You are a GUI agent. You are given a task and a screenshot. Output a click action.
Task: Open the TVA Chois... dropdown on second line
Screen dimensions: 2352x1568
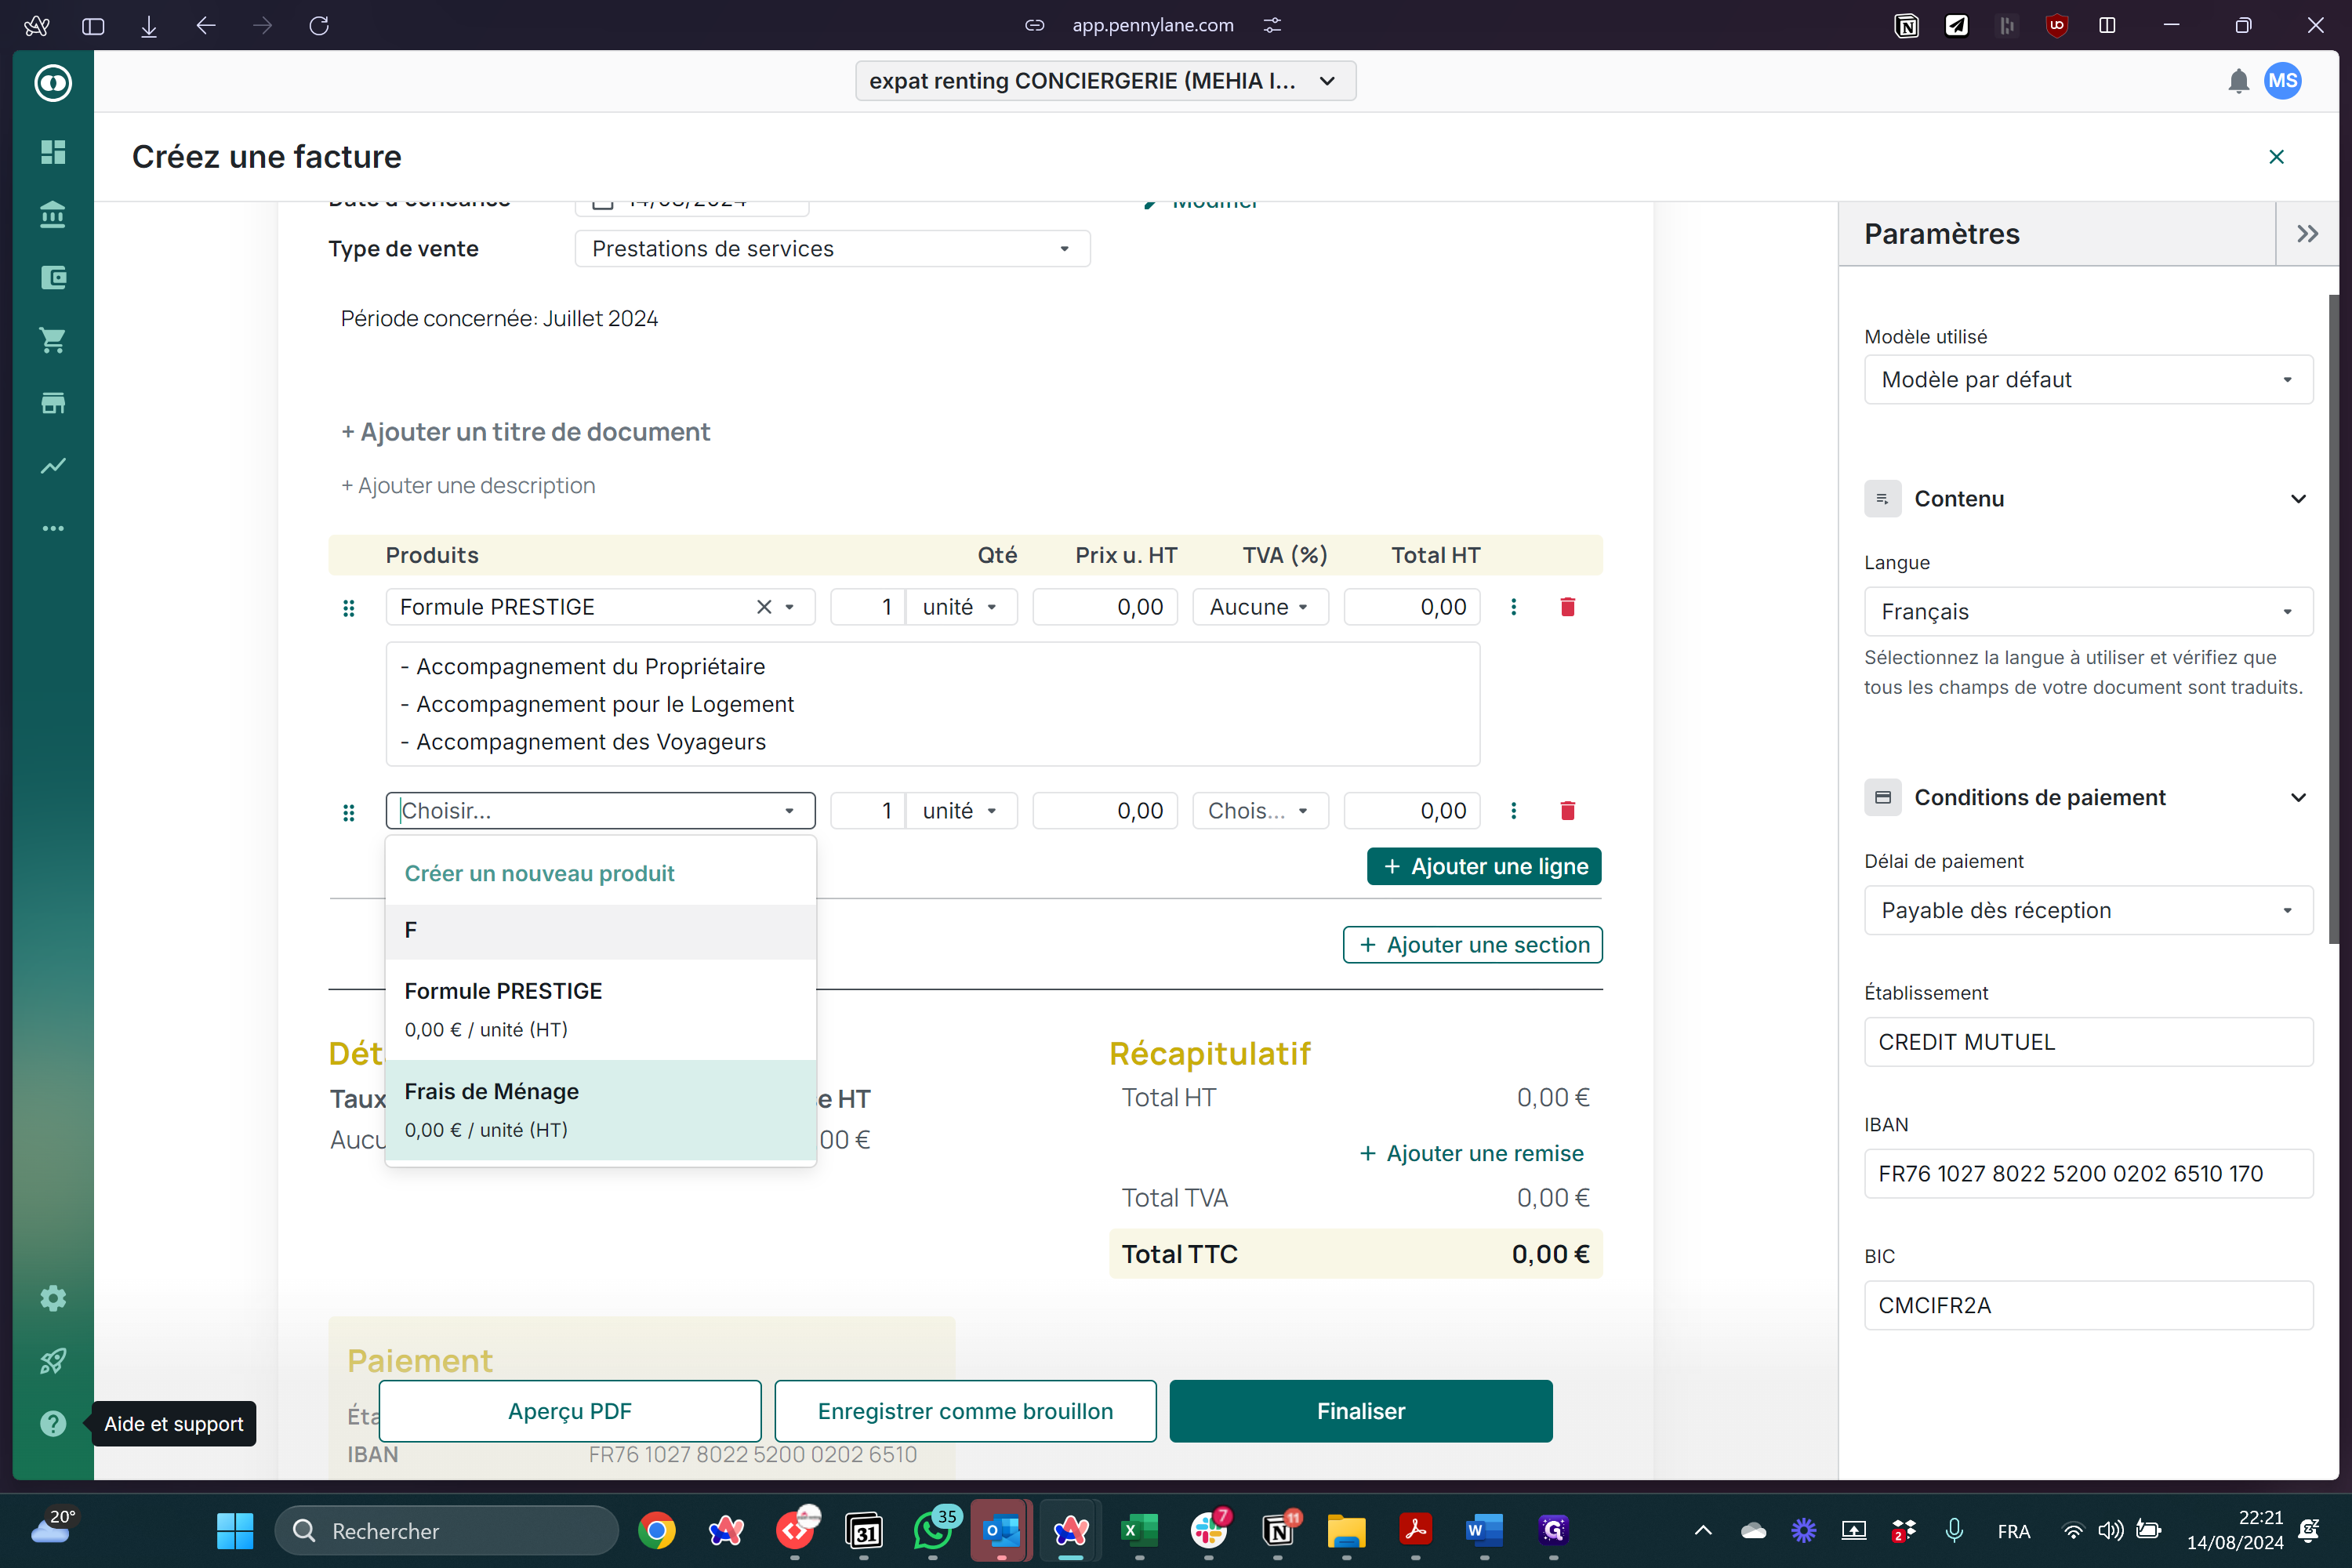point(1260,811)
